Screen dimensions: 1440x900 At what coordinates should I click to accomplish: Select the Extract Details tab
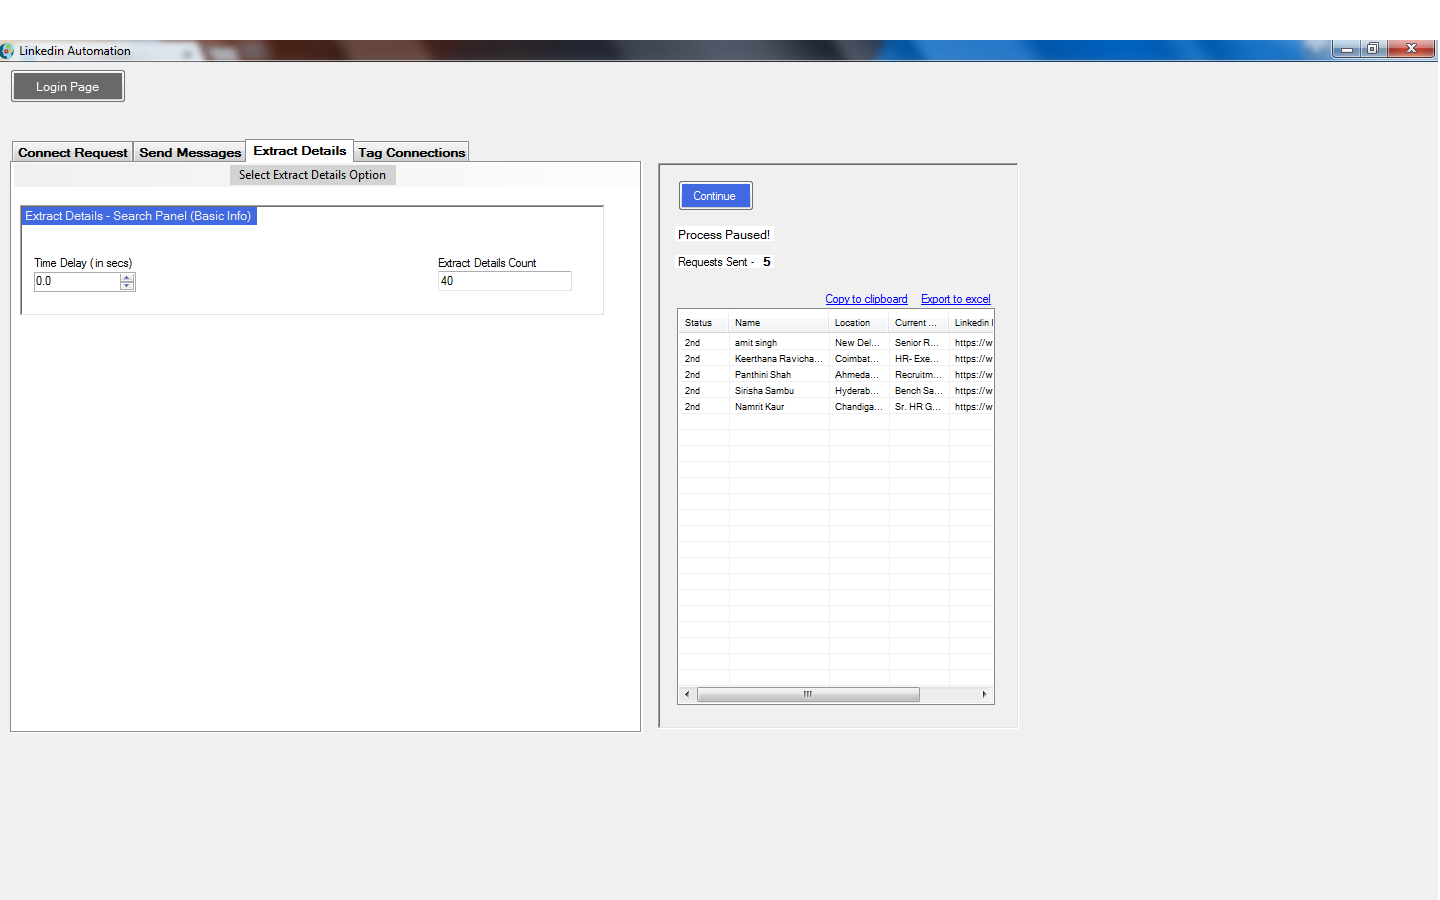pos(300,151)
